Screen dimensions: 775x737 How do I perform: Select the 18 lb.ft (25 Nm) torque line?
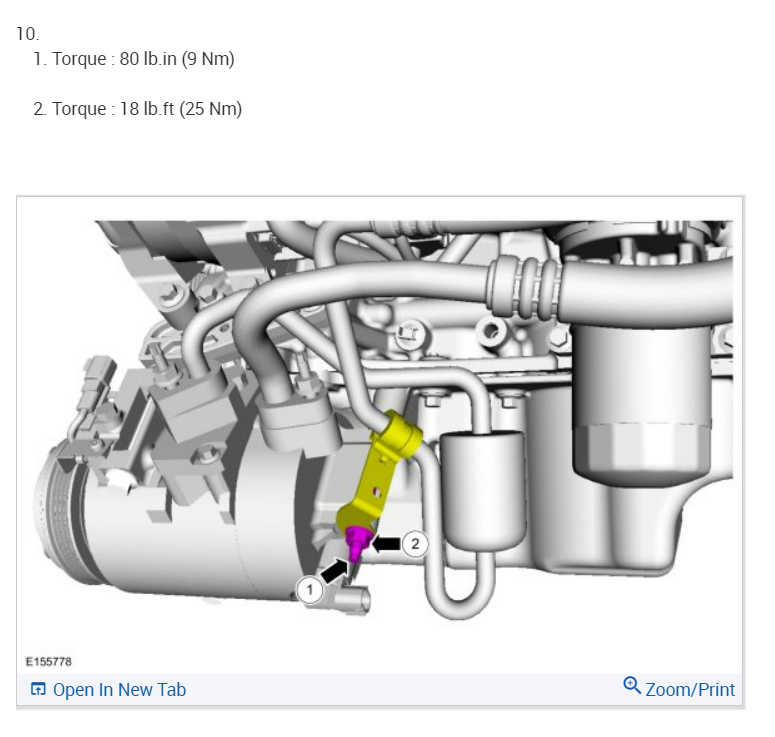click(137, 109)
